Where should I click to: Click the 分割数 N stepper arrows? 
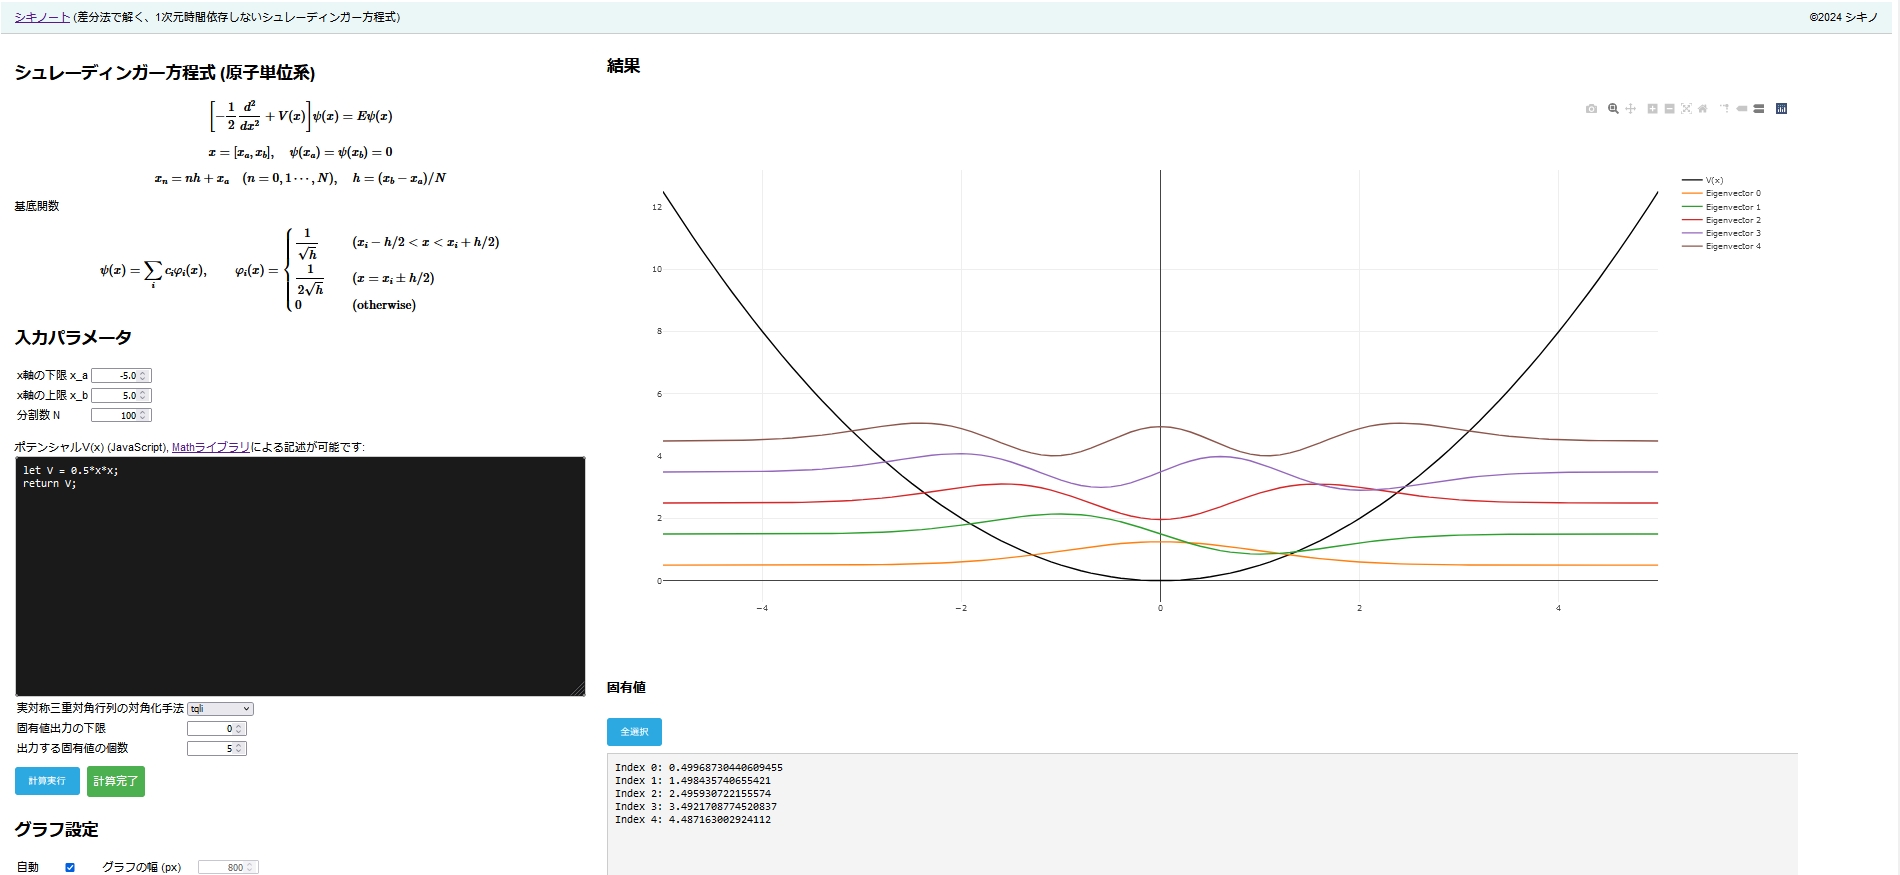(x=143, y=416)
